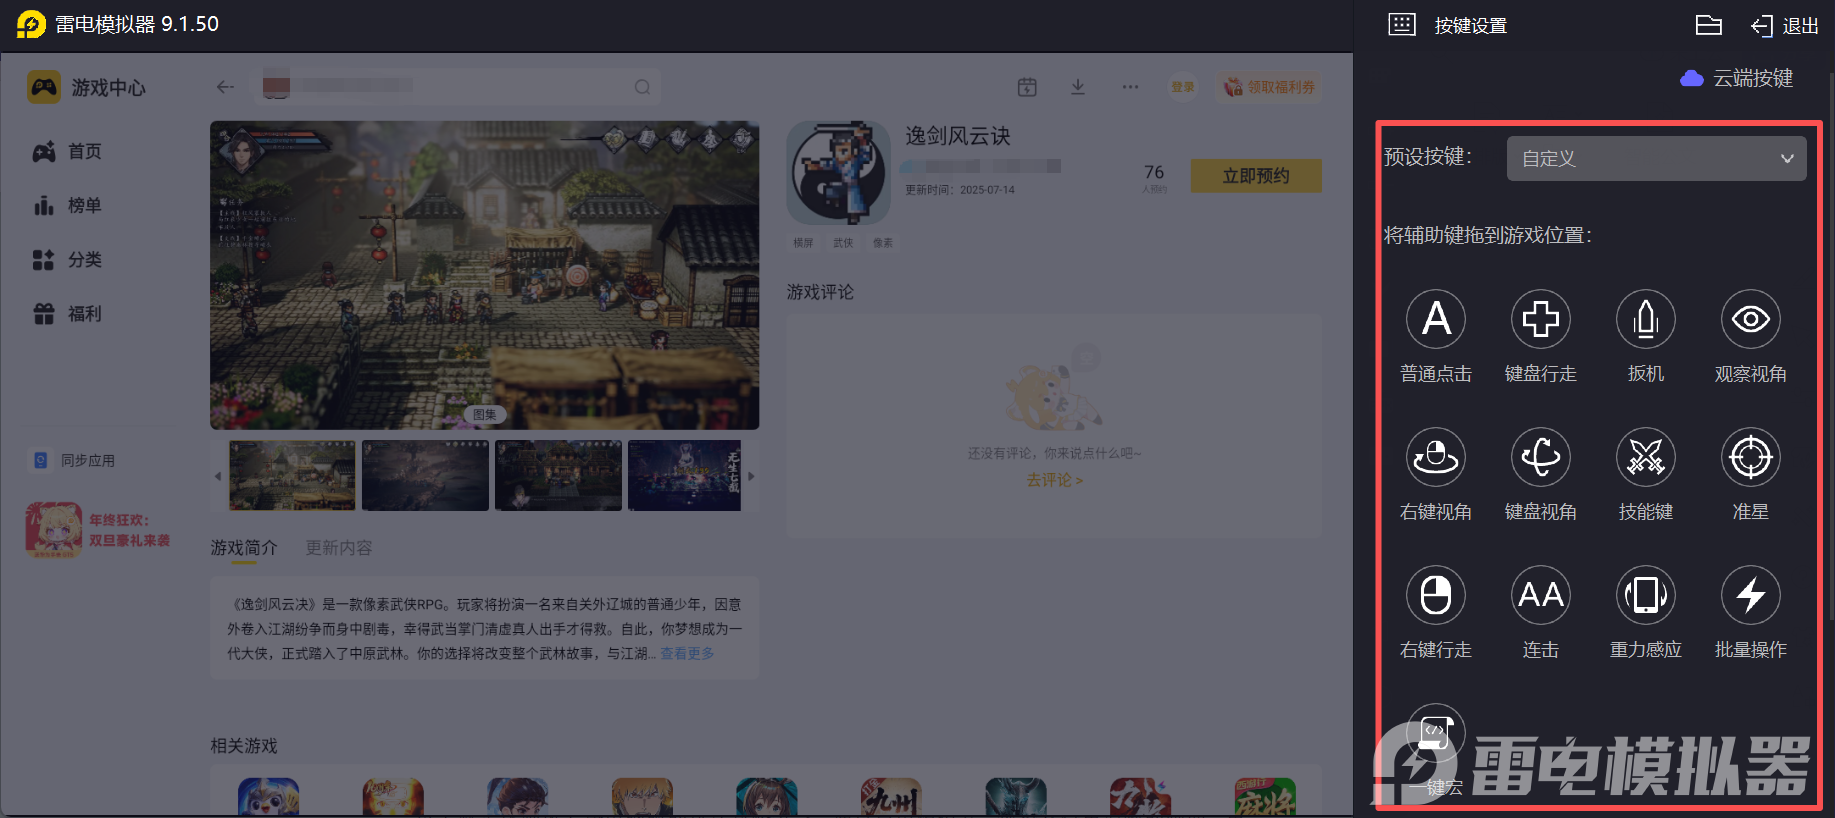The height and width of the screenshot is (818, 1835).
Task: Open 同步应用 in the sidebar
Action: 75,460
